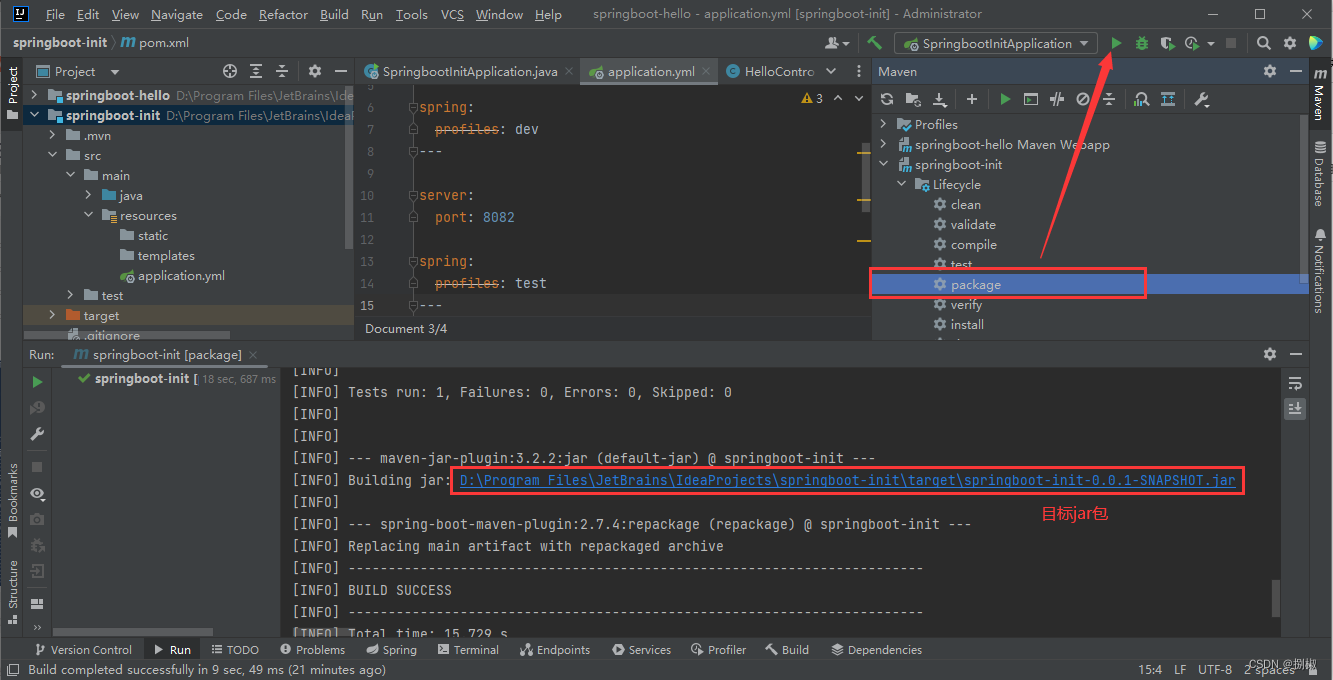Restore layout icon in Run panel
Viewport: 1333px width, 680px height.
[37, 603]
